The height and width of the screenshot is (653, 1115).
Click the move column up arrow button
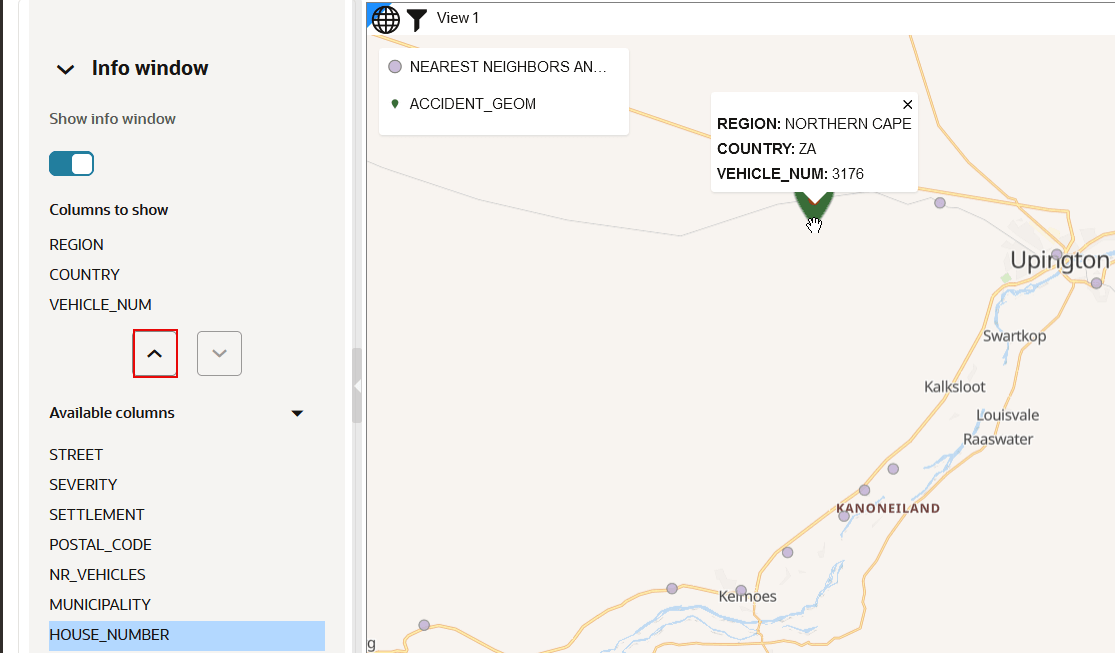(x=155, y=353)
